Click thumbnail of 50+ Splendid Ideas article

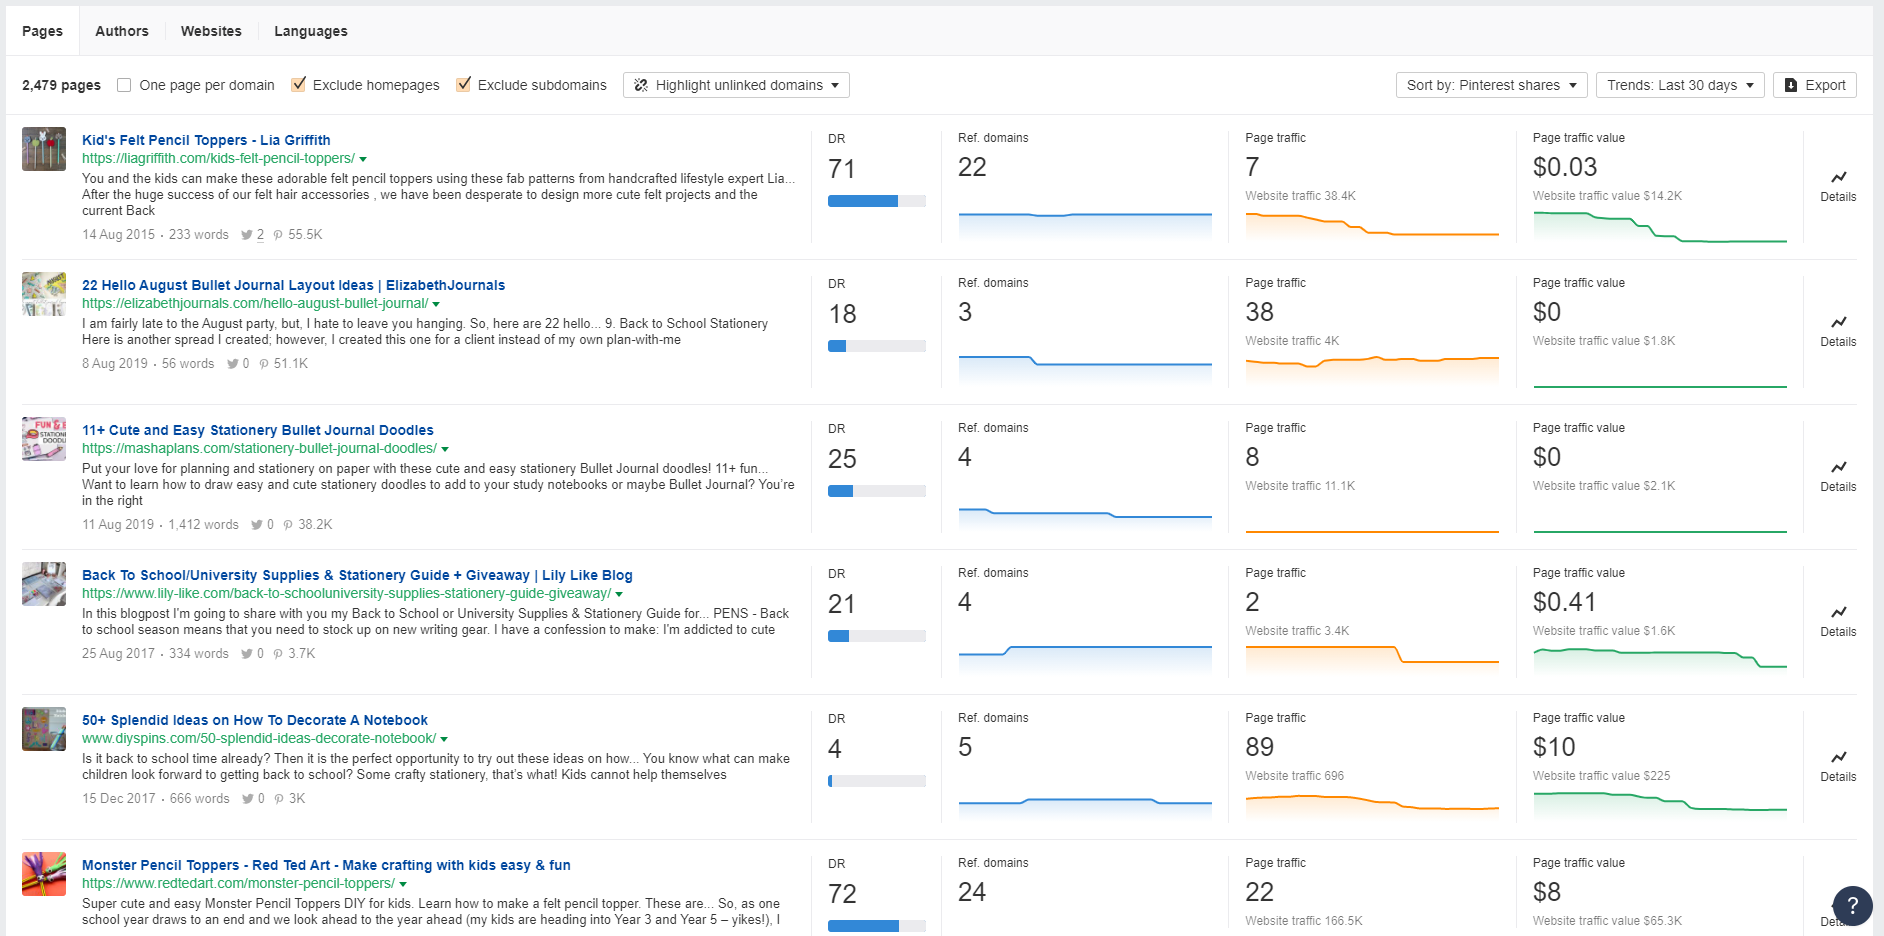[x=44, y=729]
